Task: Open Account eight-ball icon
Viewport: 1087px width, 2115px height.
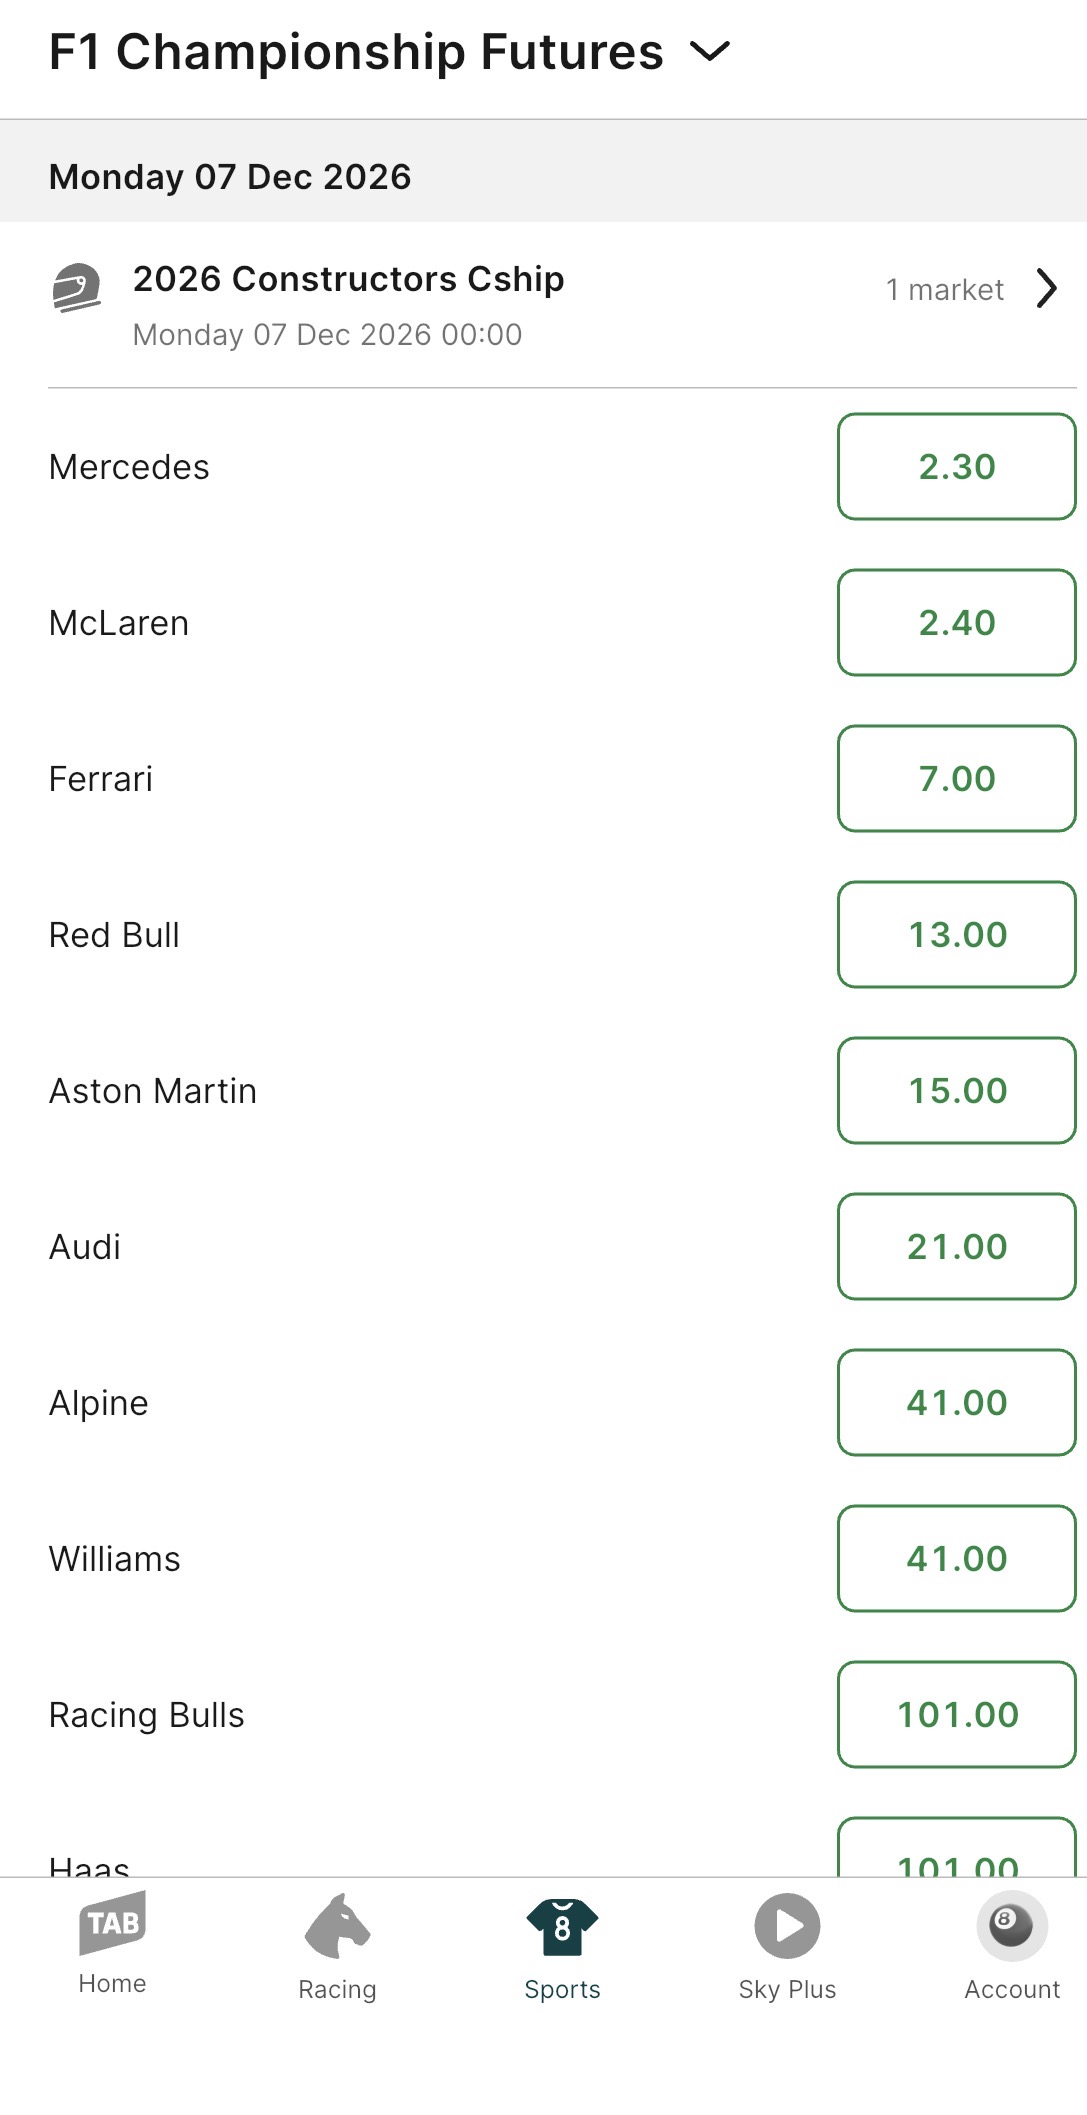Action: (x=1011, y=1925)
